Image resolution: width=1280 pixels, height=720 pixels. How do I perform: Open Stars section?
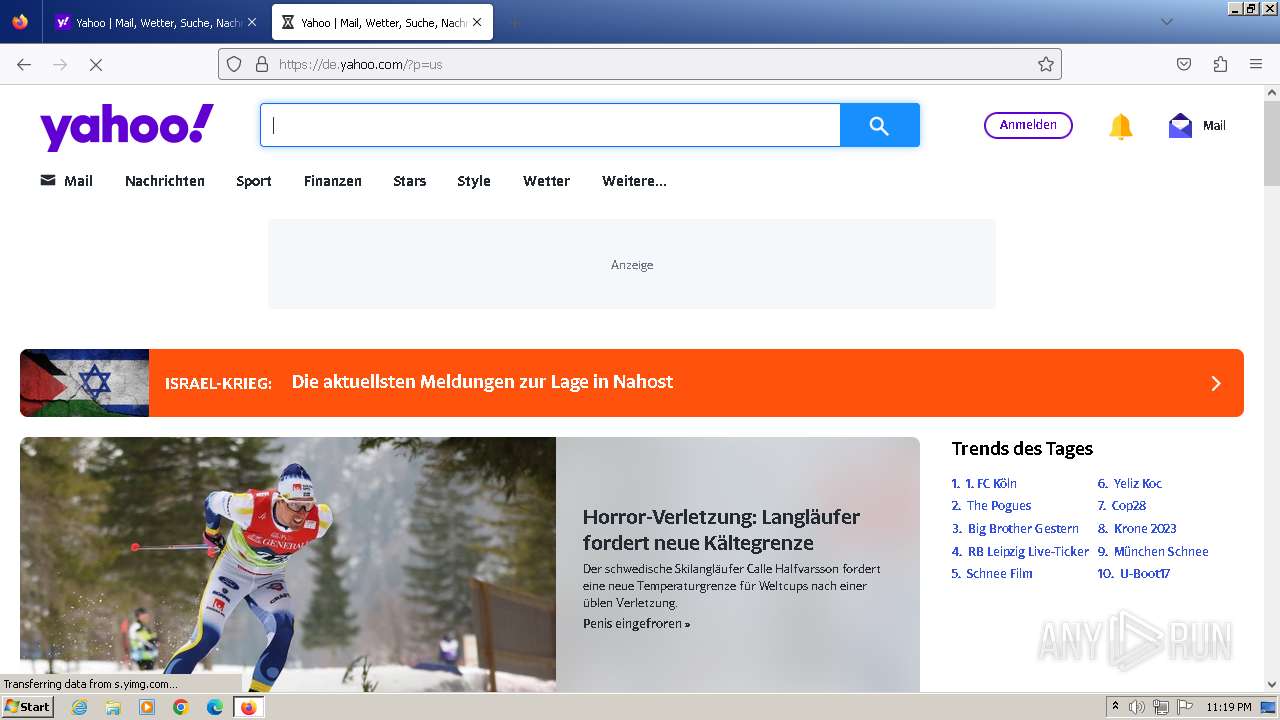coord(410,181)
